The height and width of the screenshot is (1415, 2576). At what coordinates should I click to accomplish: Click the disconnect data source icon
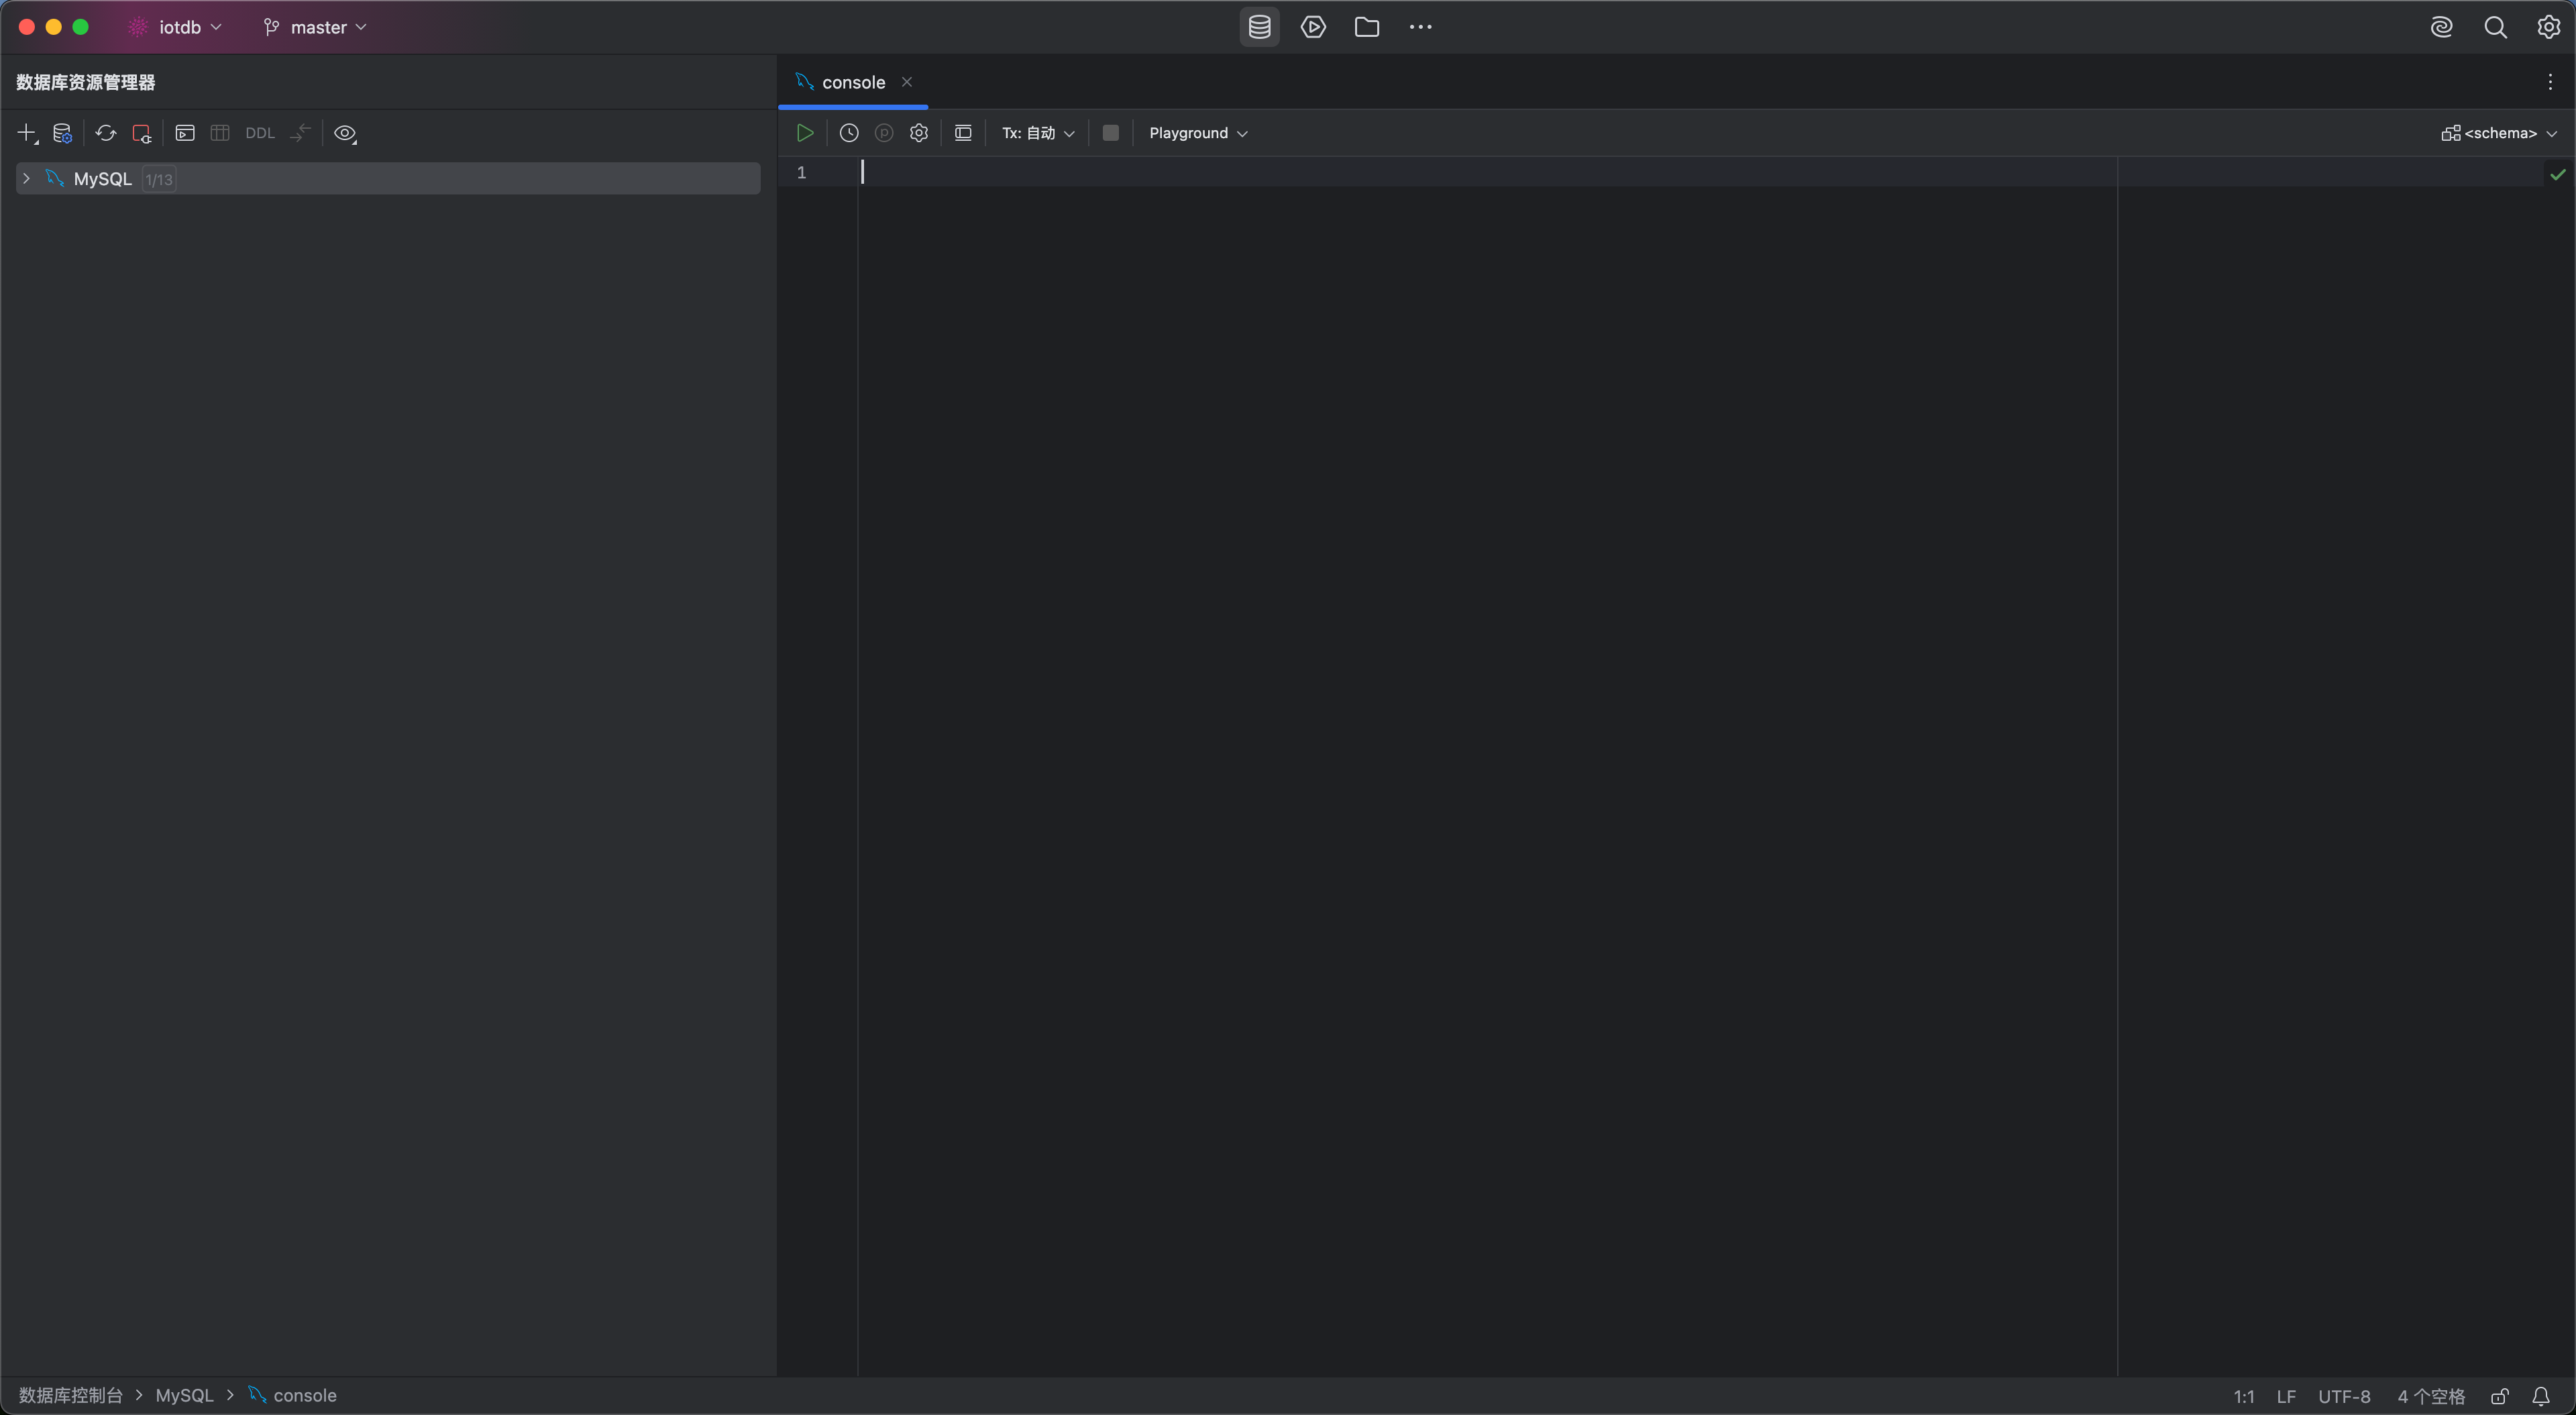pyautogui.click(x=142, y=133)
